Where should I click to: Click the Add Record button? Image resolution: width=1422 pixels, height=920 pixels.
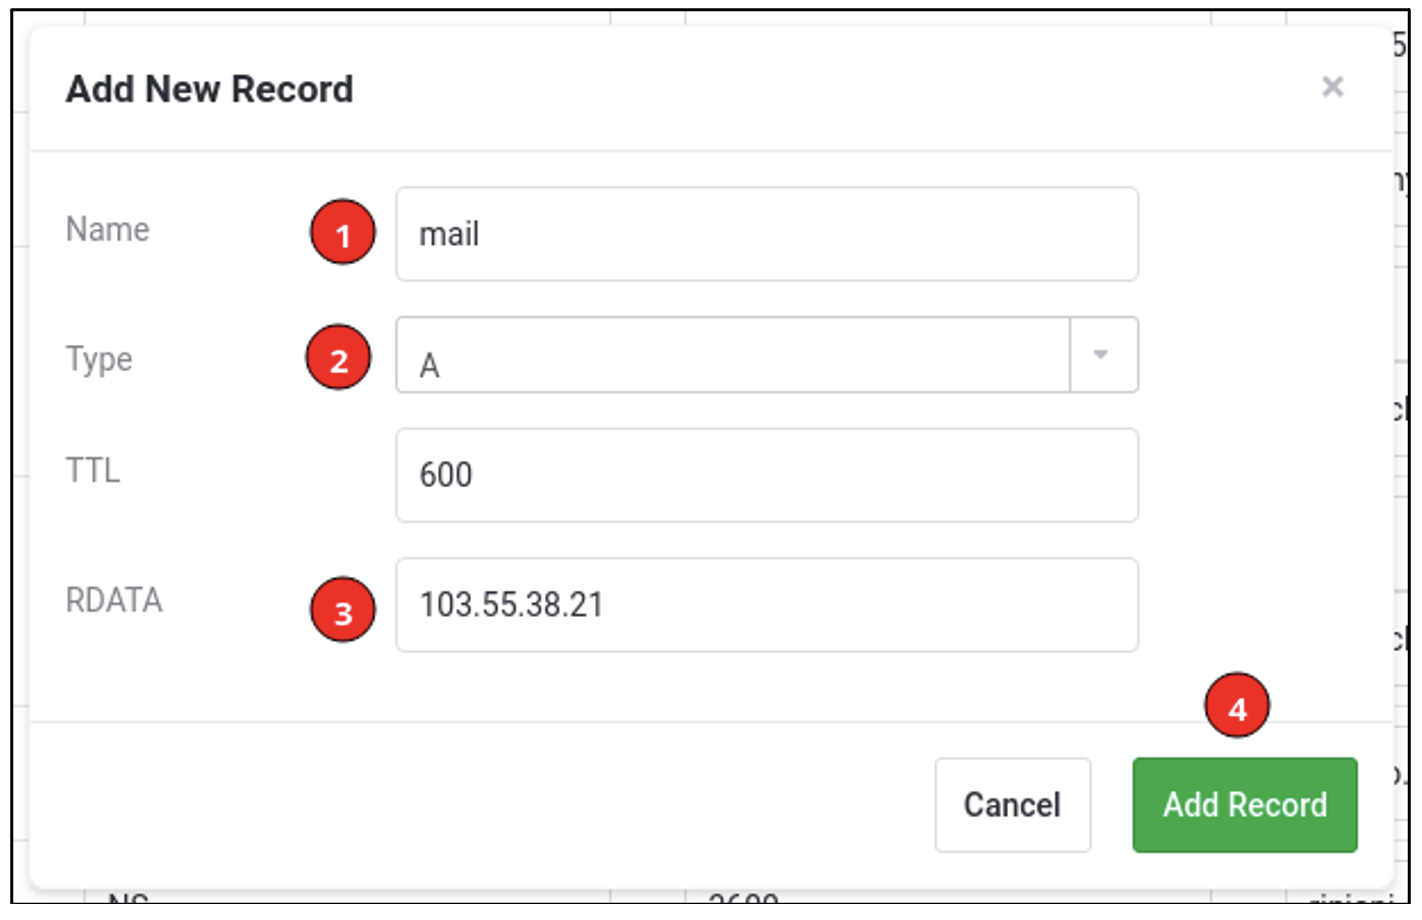(x=1245, y=805)
